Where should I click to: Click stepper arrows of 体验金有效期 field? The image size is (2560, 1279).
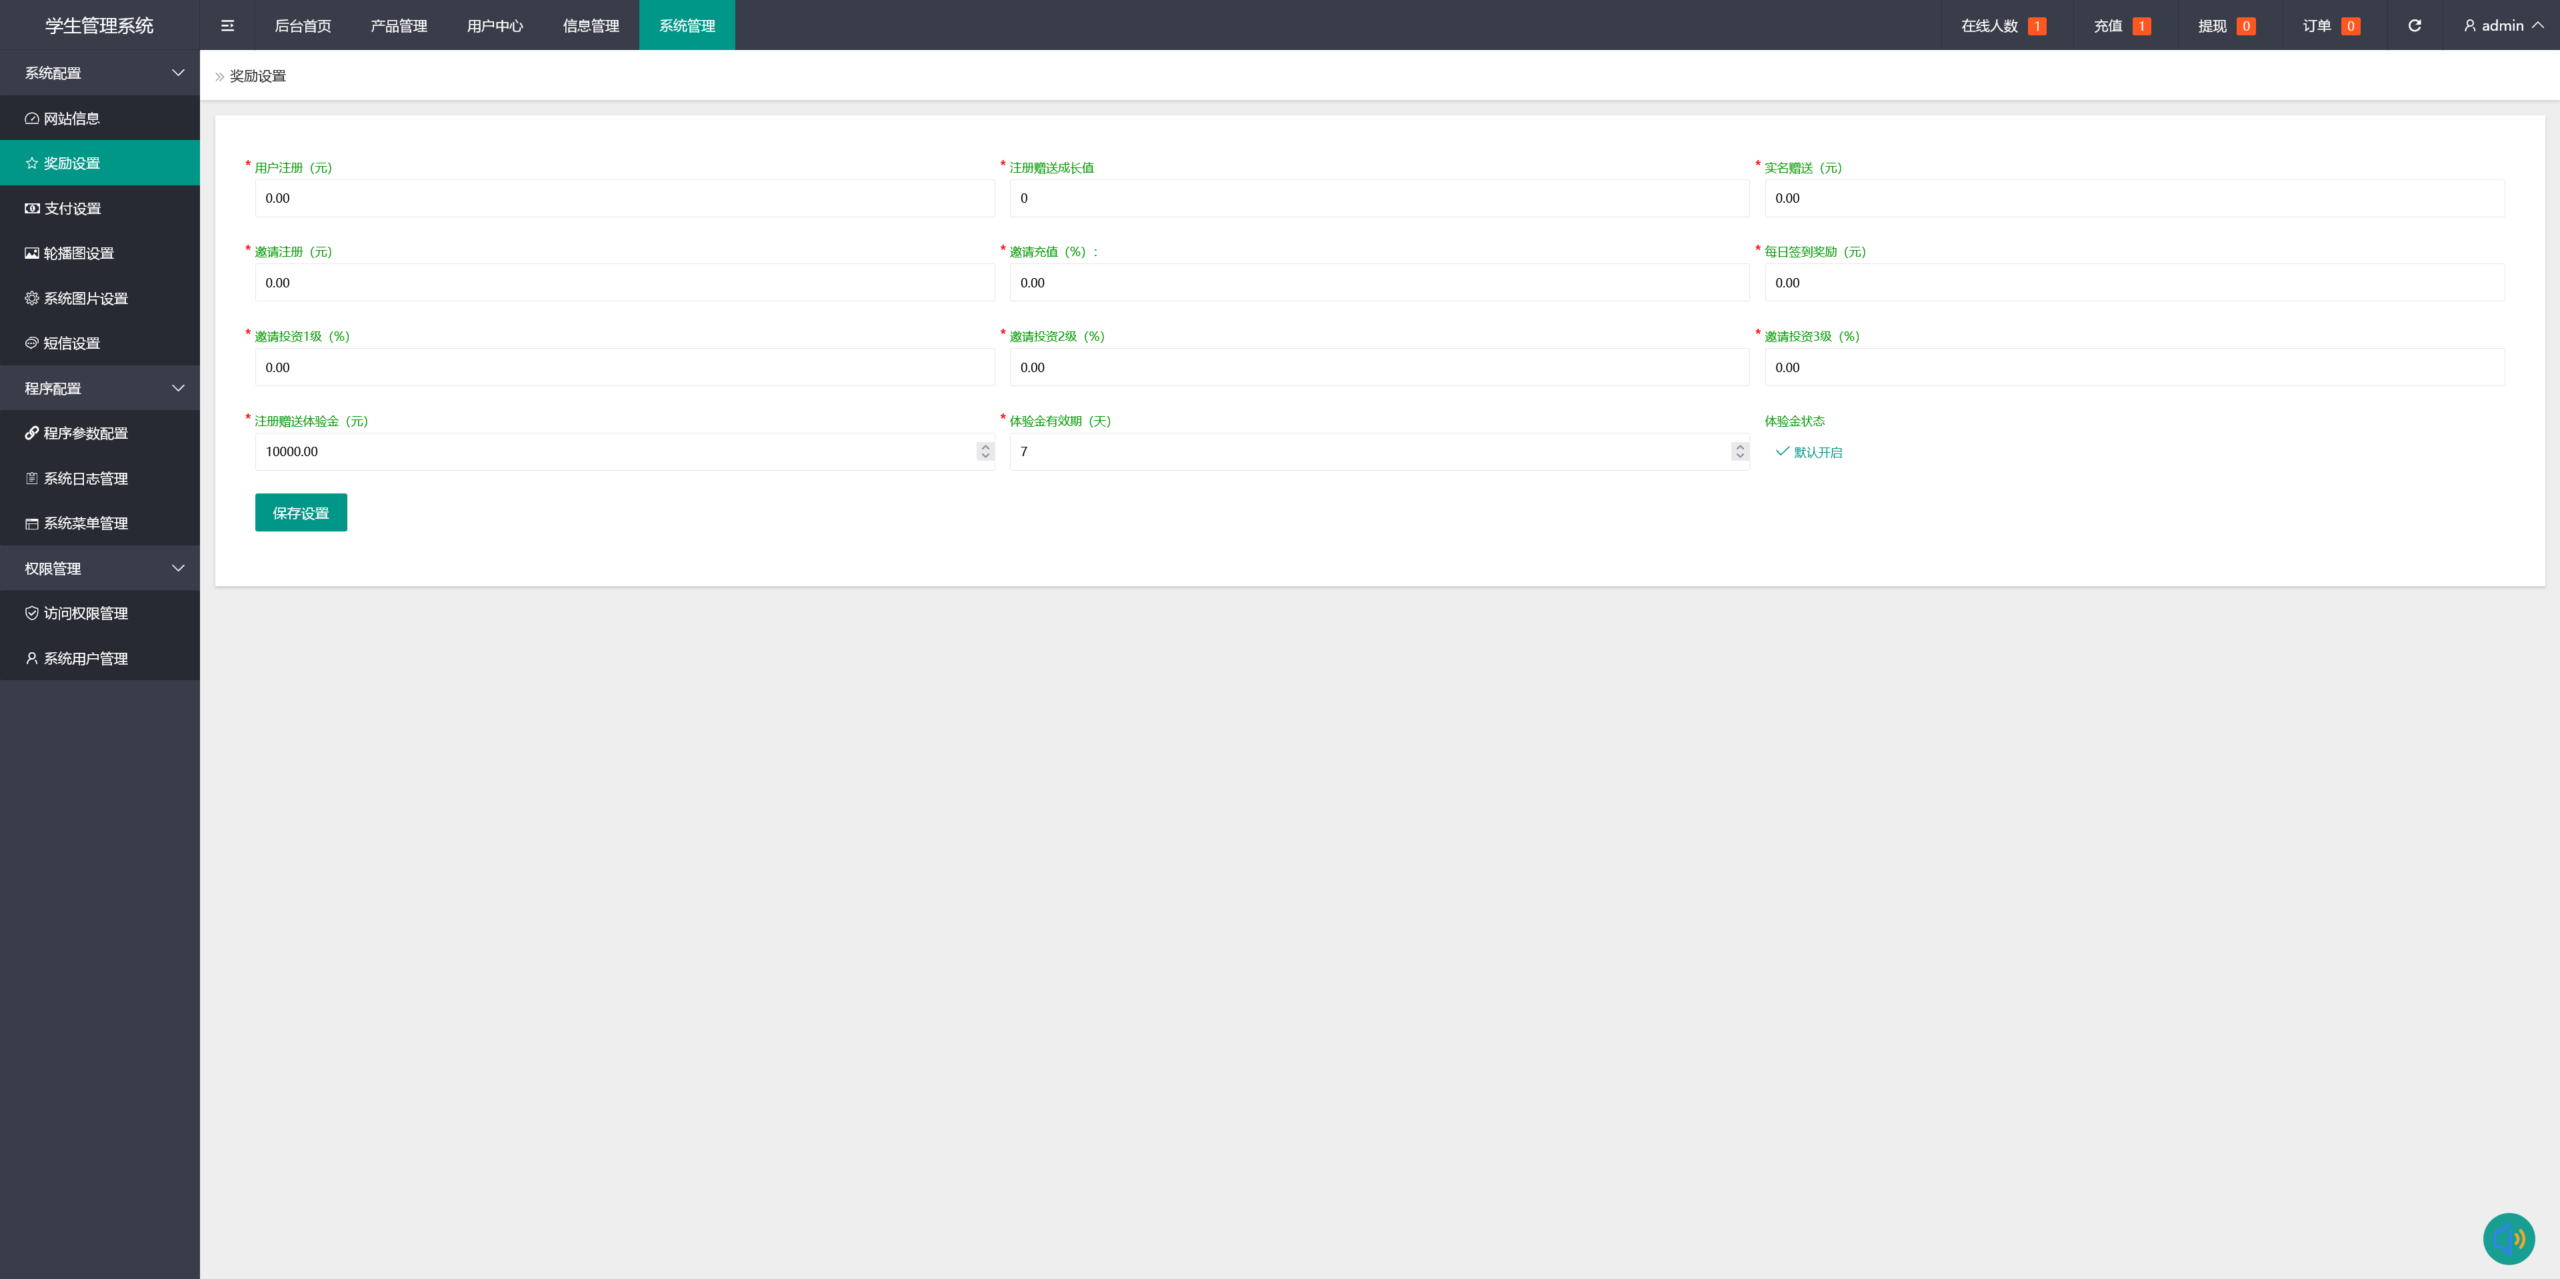click(x=1740, y=451)
